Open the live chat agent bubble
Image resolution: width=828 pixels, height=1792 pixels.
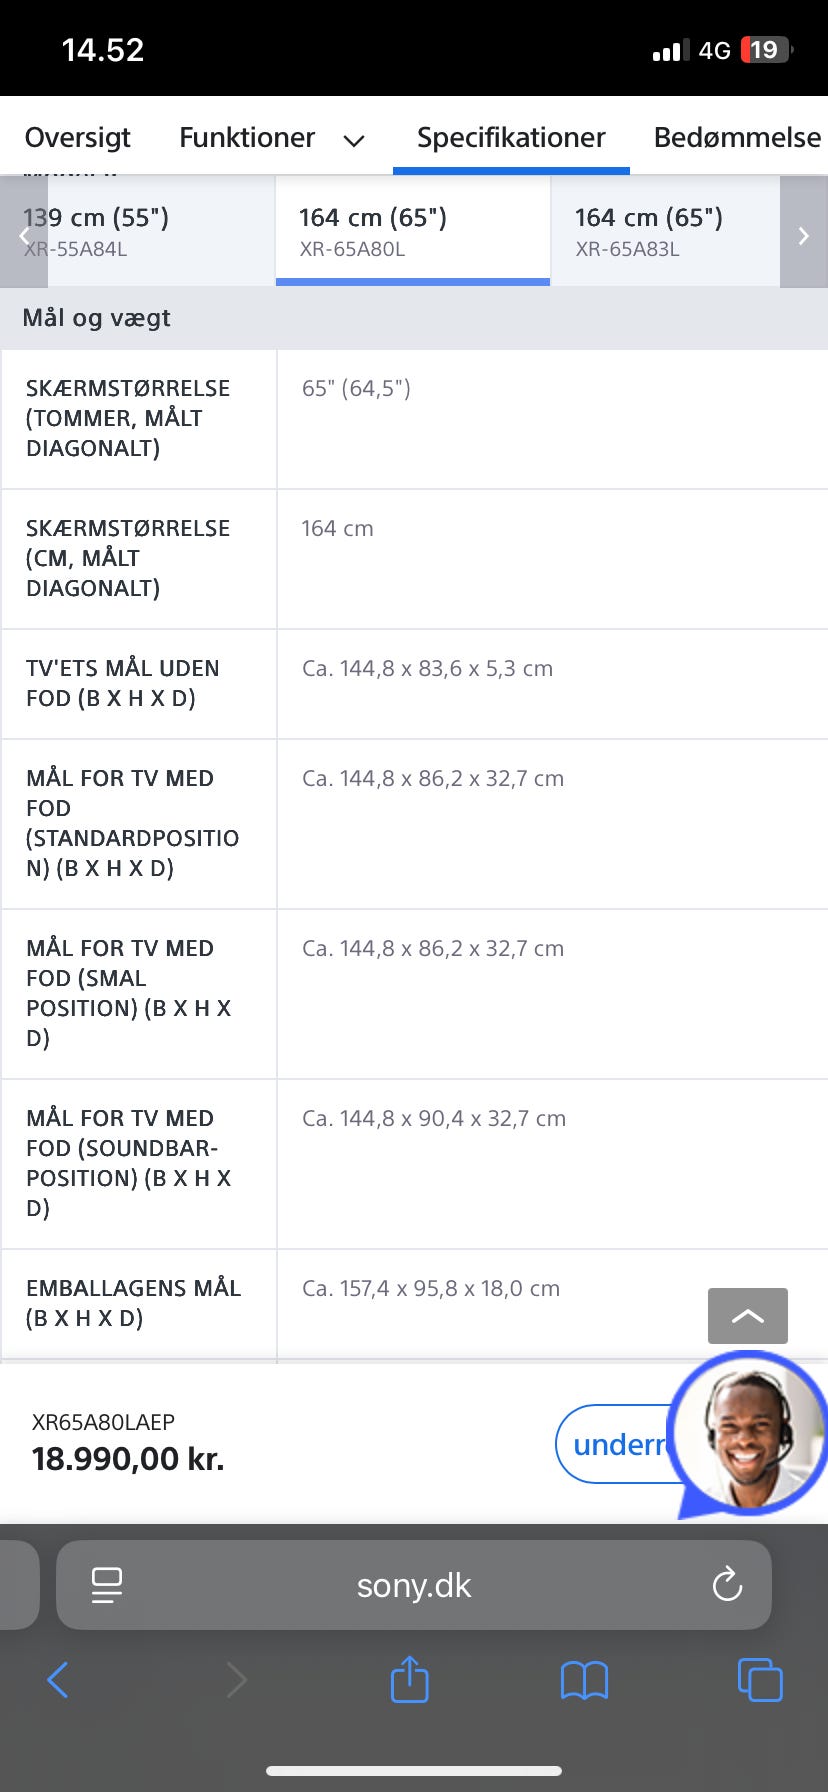[x=750, y=1433]
